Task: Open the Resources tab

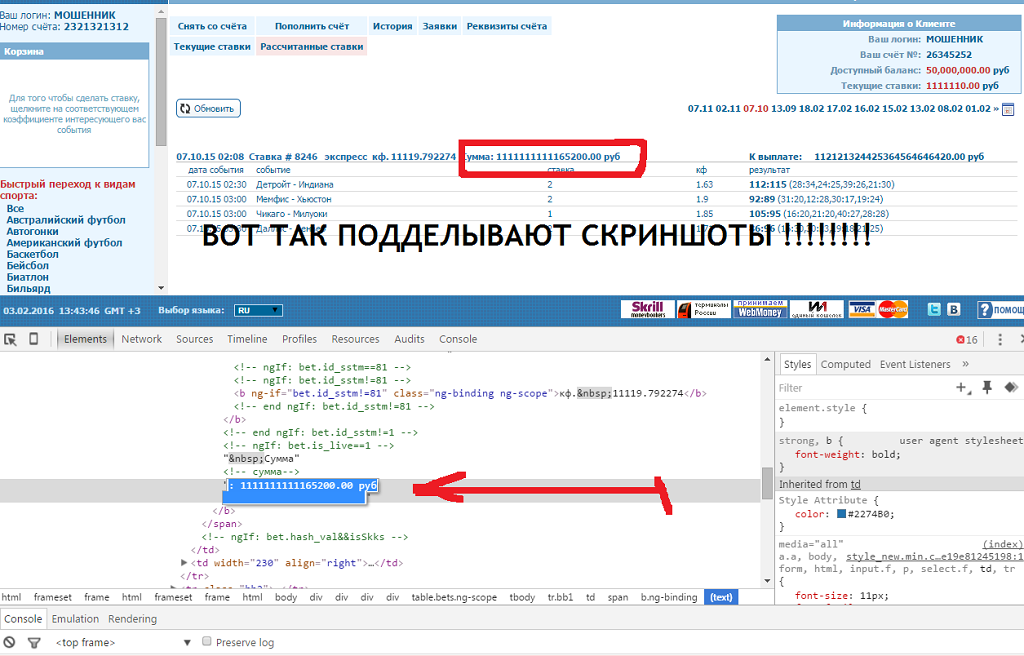Action: point(355,339)
